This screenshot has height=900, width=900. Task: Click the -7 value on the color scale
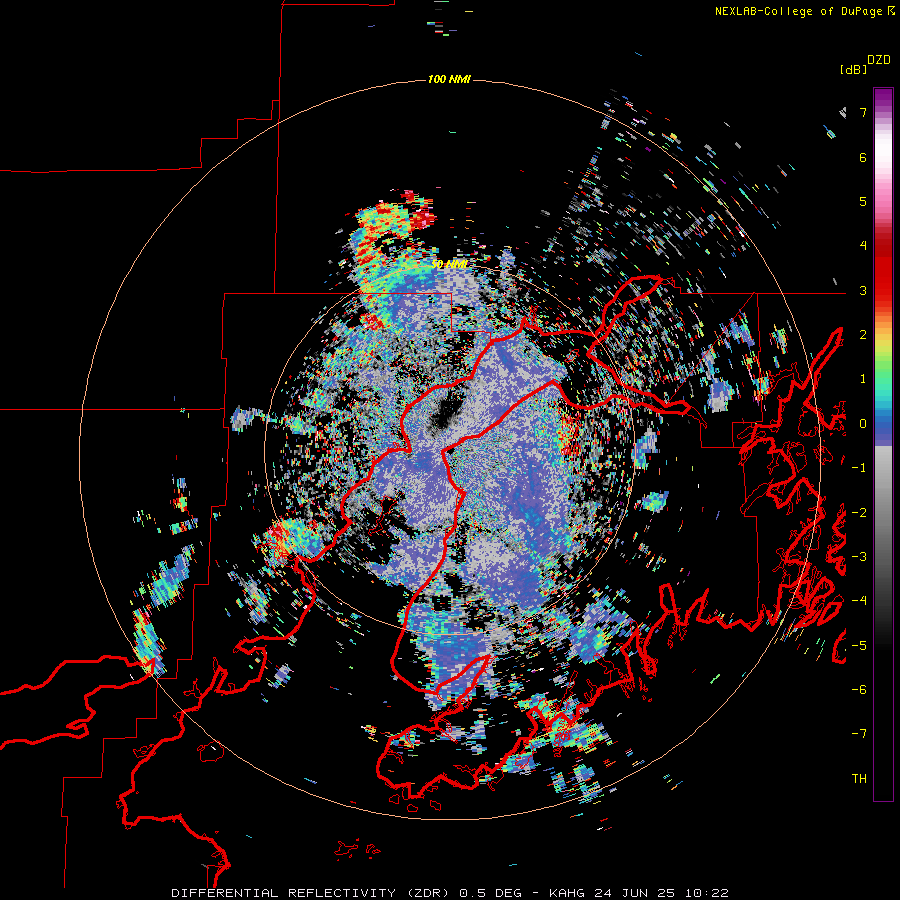click(859, 734)
